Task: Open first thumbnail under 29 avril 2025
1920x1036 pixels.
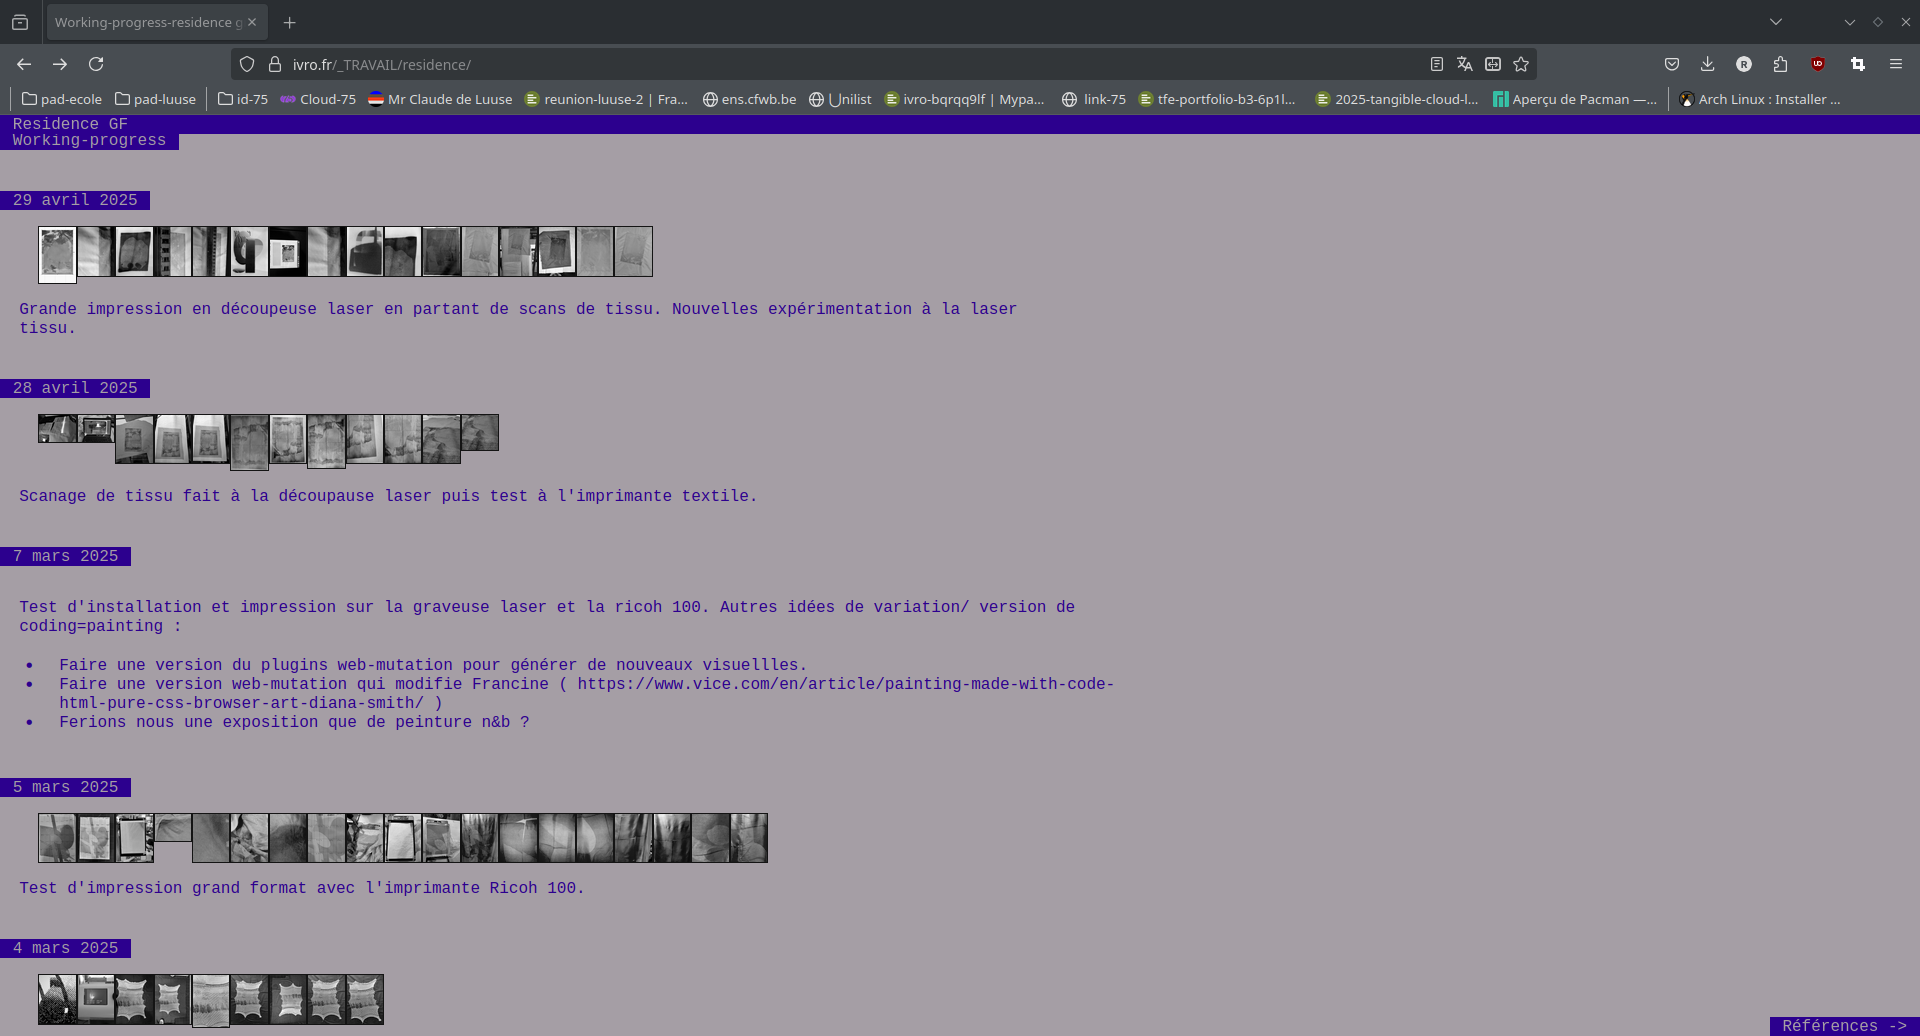Action: 57,253
